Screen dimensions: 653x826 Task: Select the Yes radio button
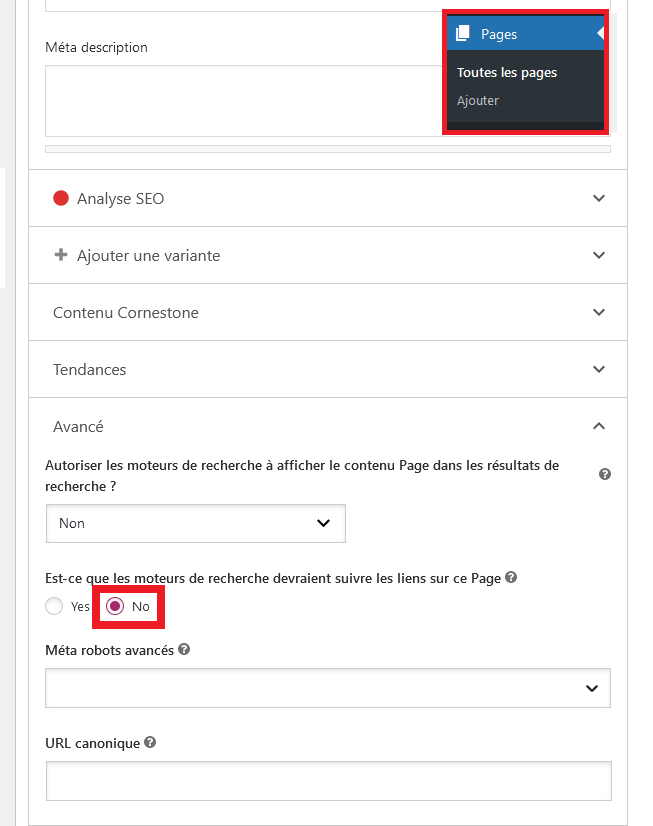[52, 605]
